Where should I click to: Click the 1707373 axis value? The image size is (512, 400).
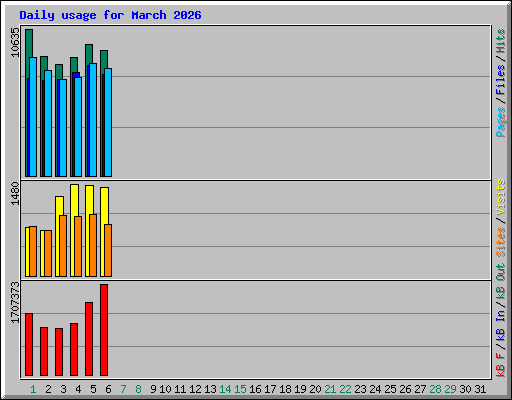pos(15,303)
